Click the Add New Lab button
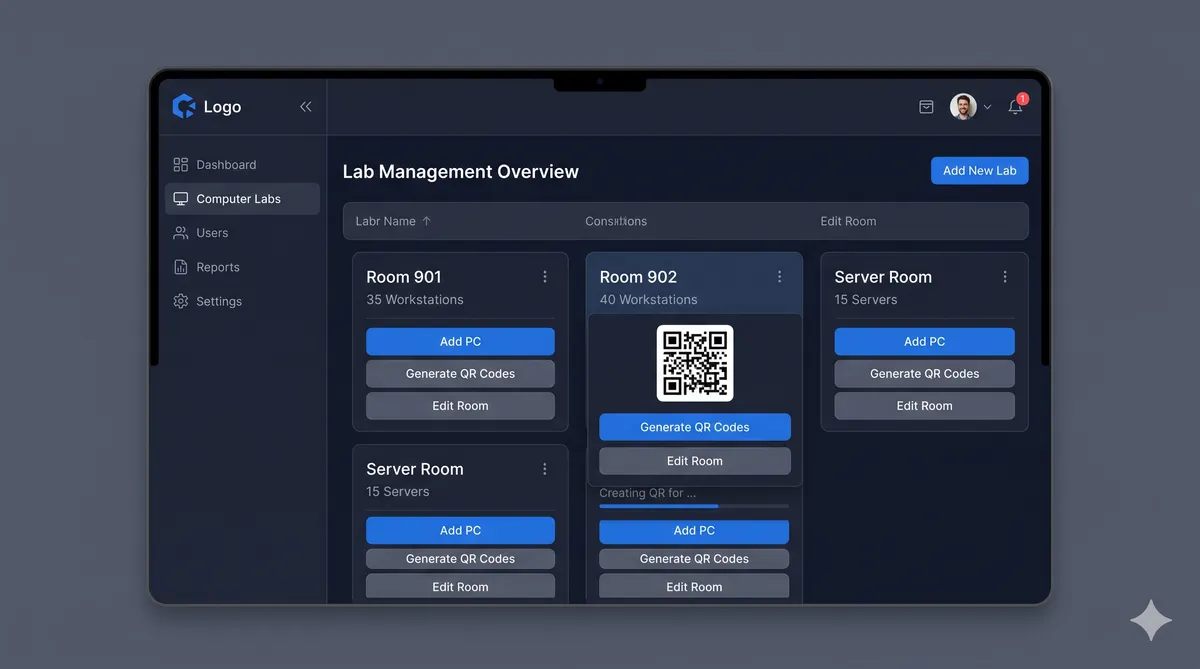 [x=979, y=171]
